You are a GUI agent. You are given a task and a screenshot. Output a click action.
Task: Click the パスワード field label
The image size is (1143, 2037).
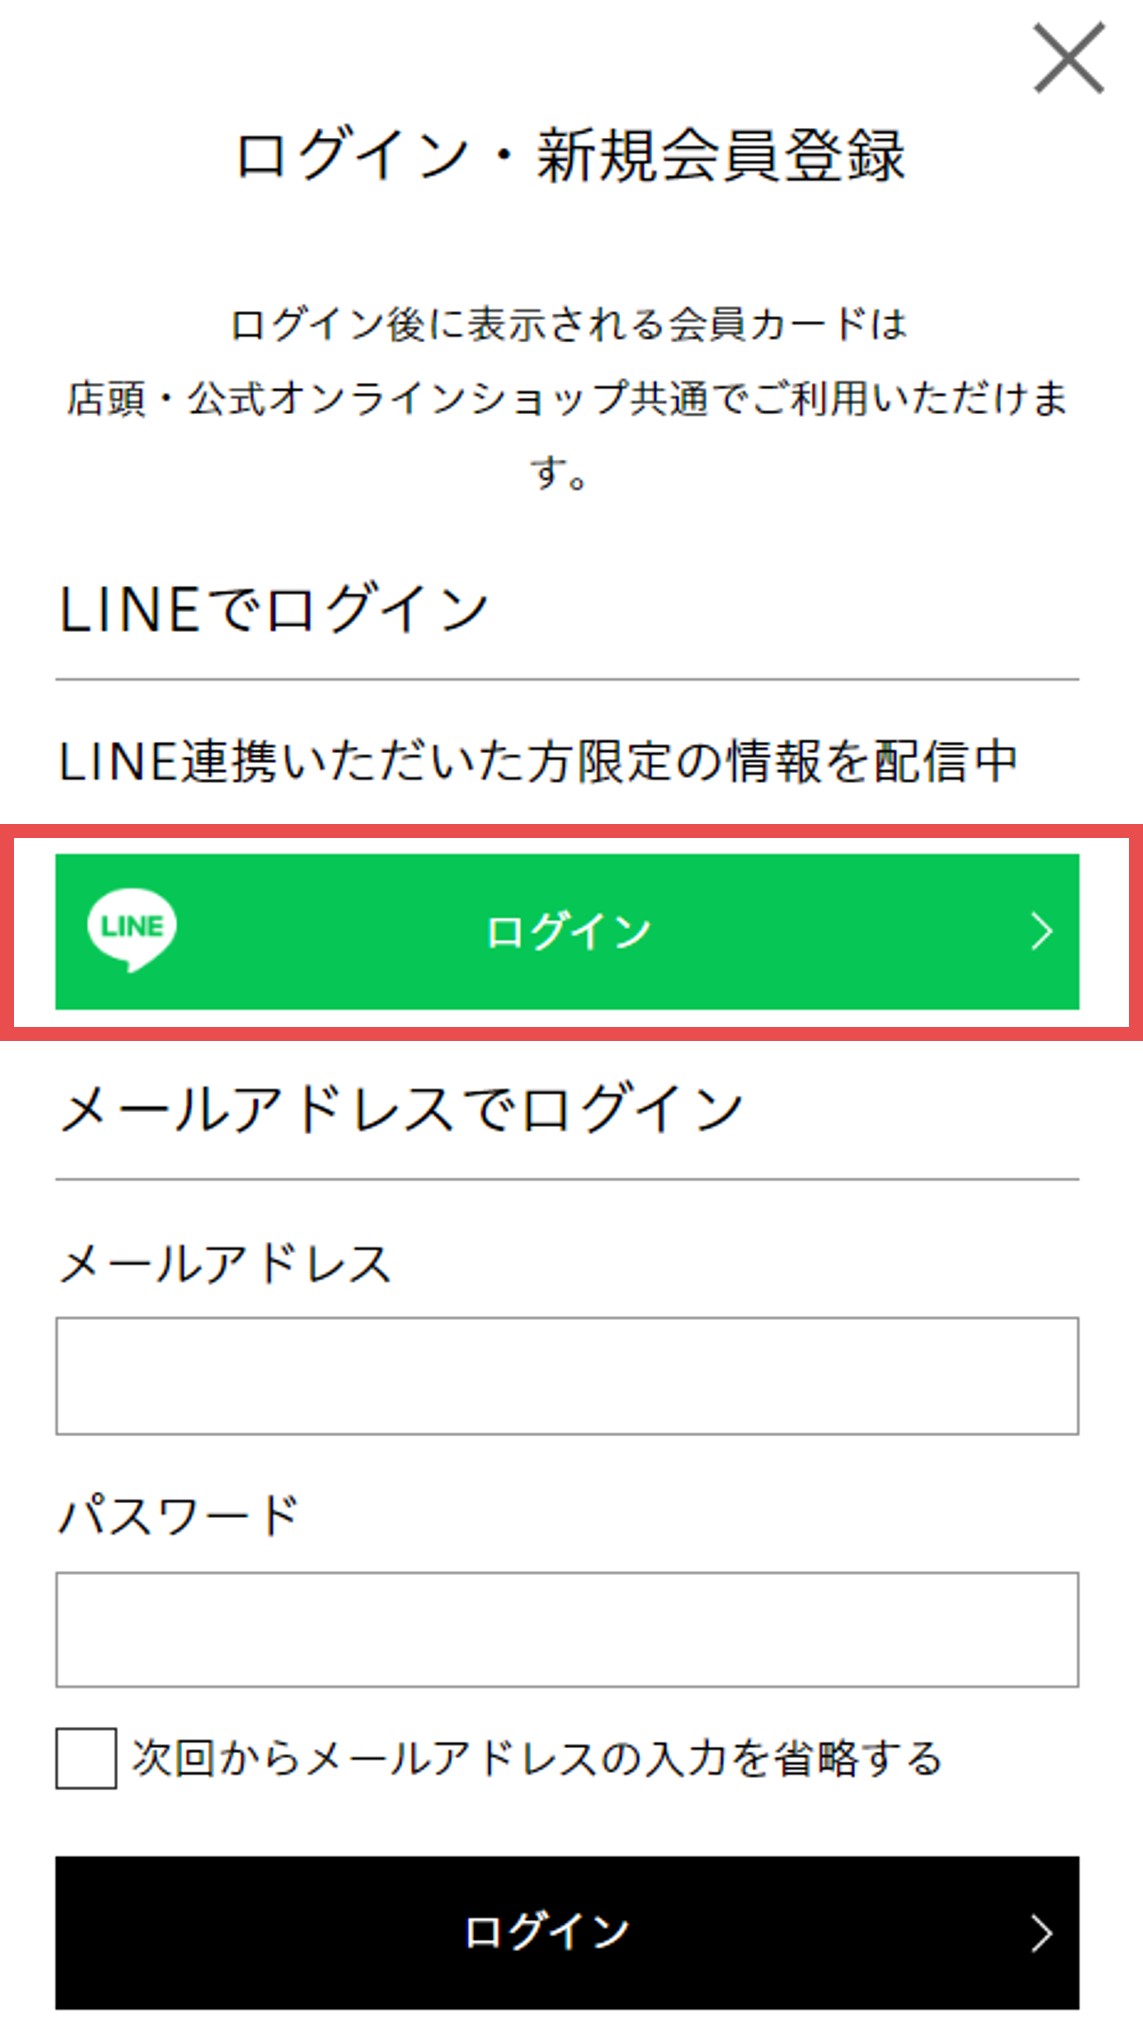tap(180, 1516)
